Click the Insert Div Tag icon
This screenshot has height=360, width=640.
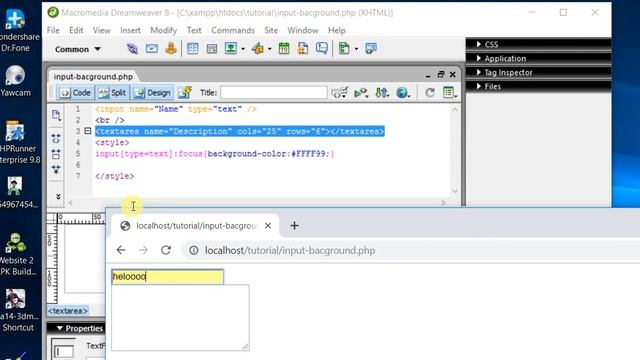[212, 49]
